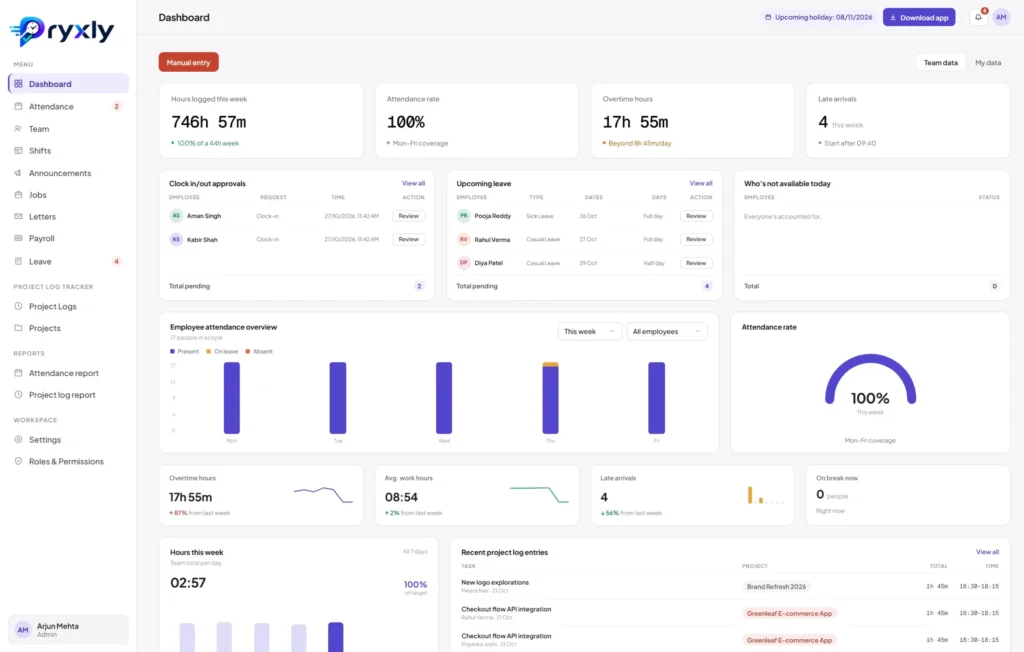Click the Jobs briefcase icon

(x=18, y=195)
